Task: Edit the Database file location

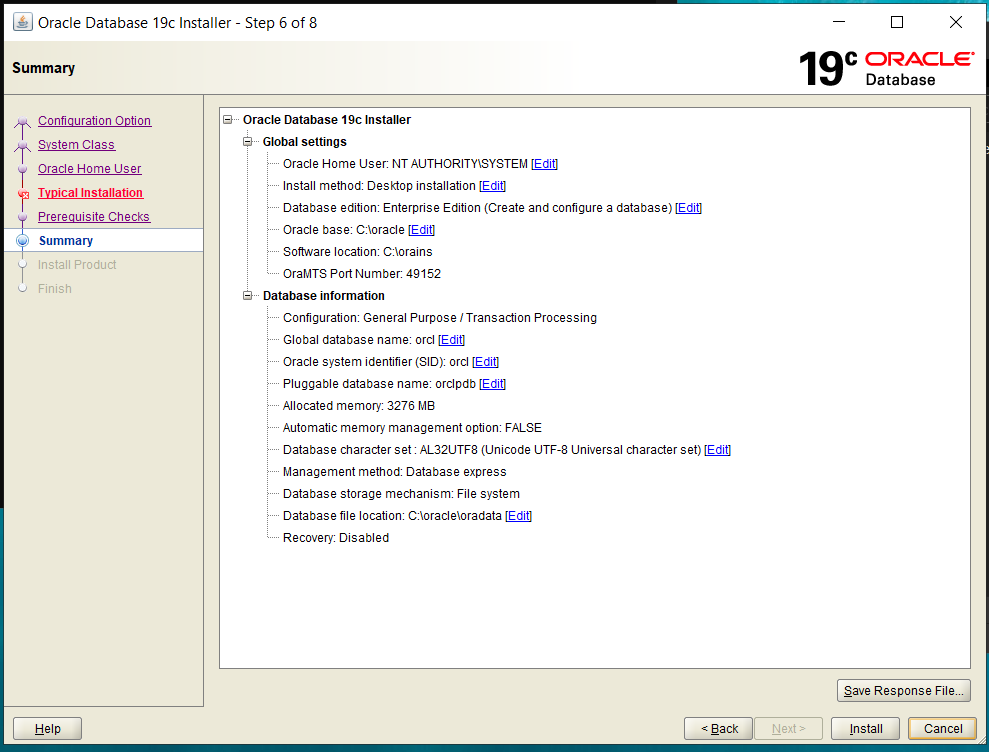Action: (518, 516)
